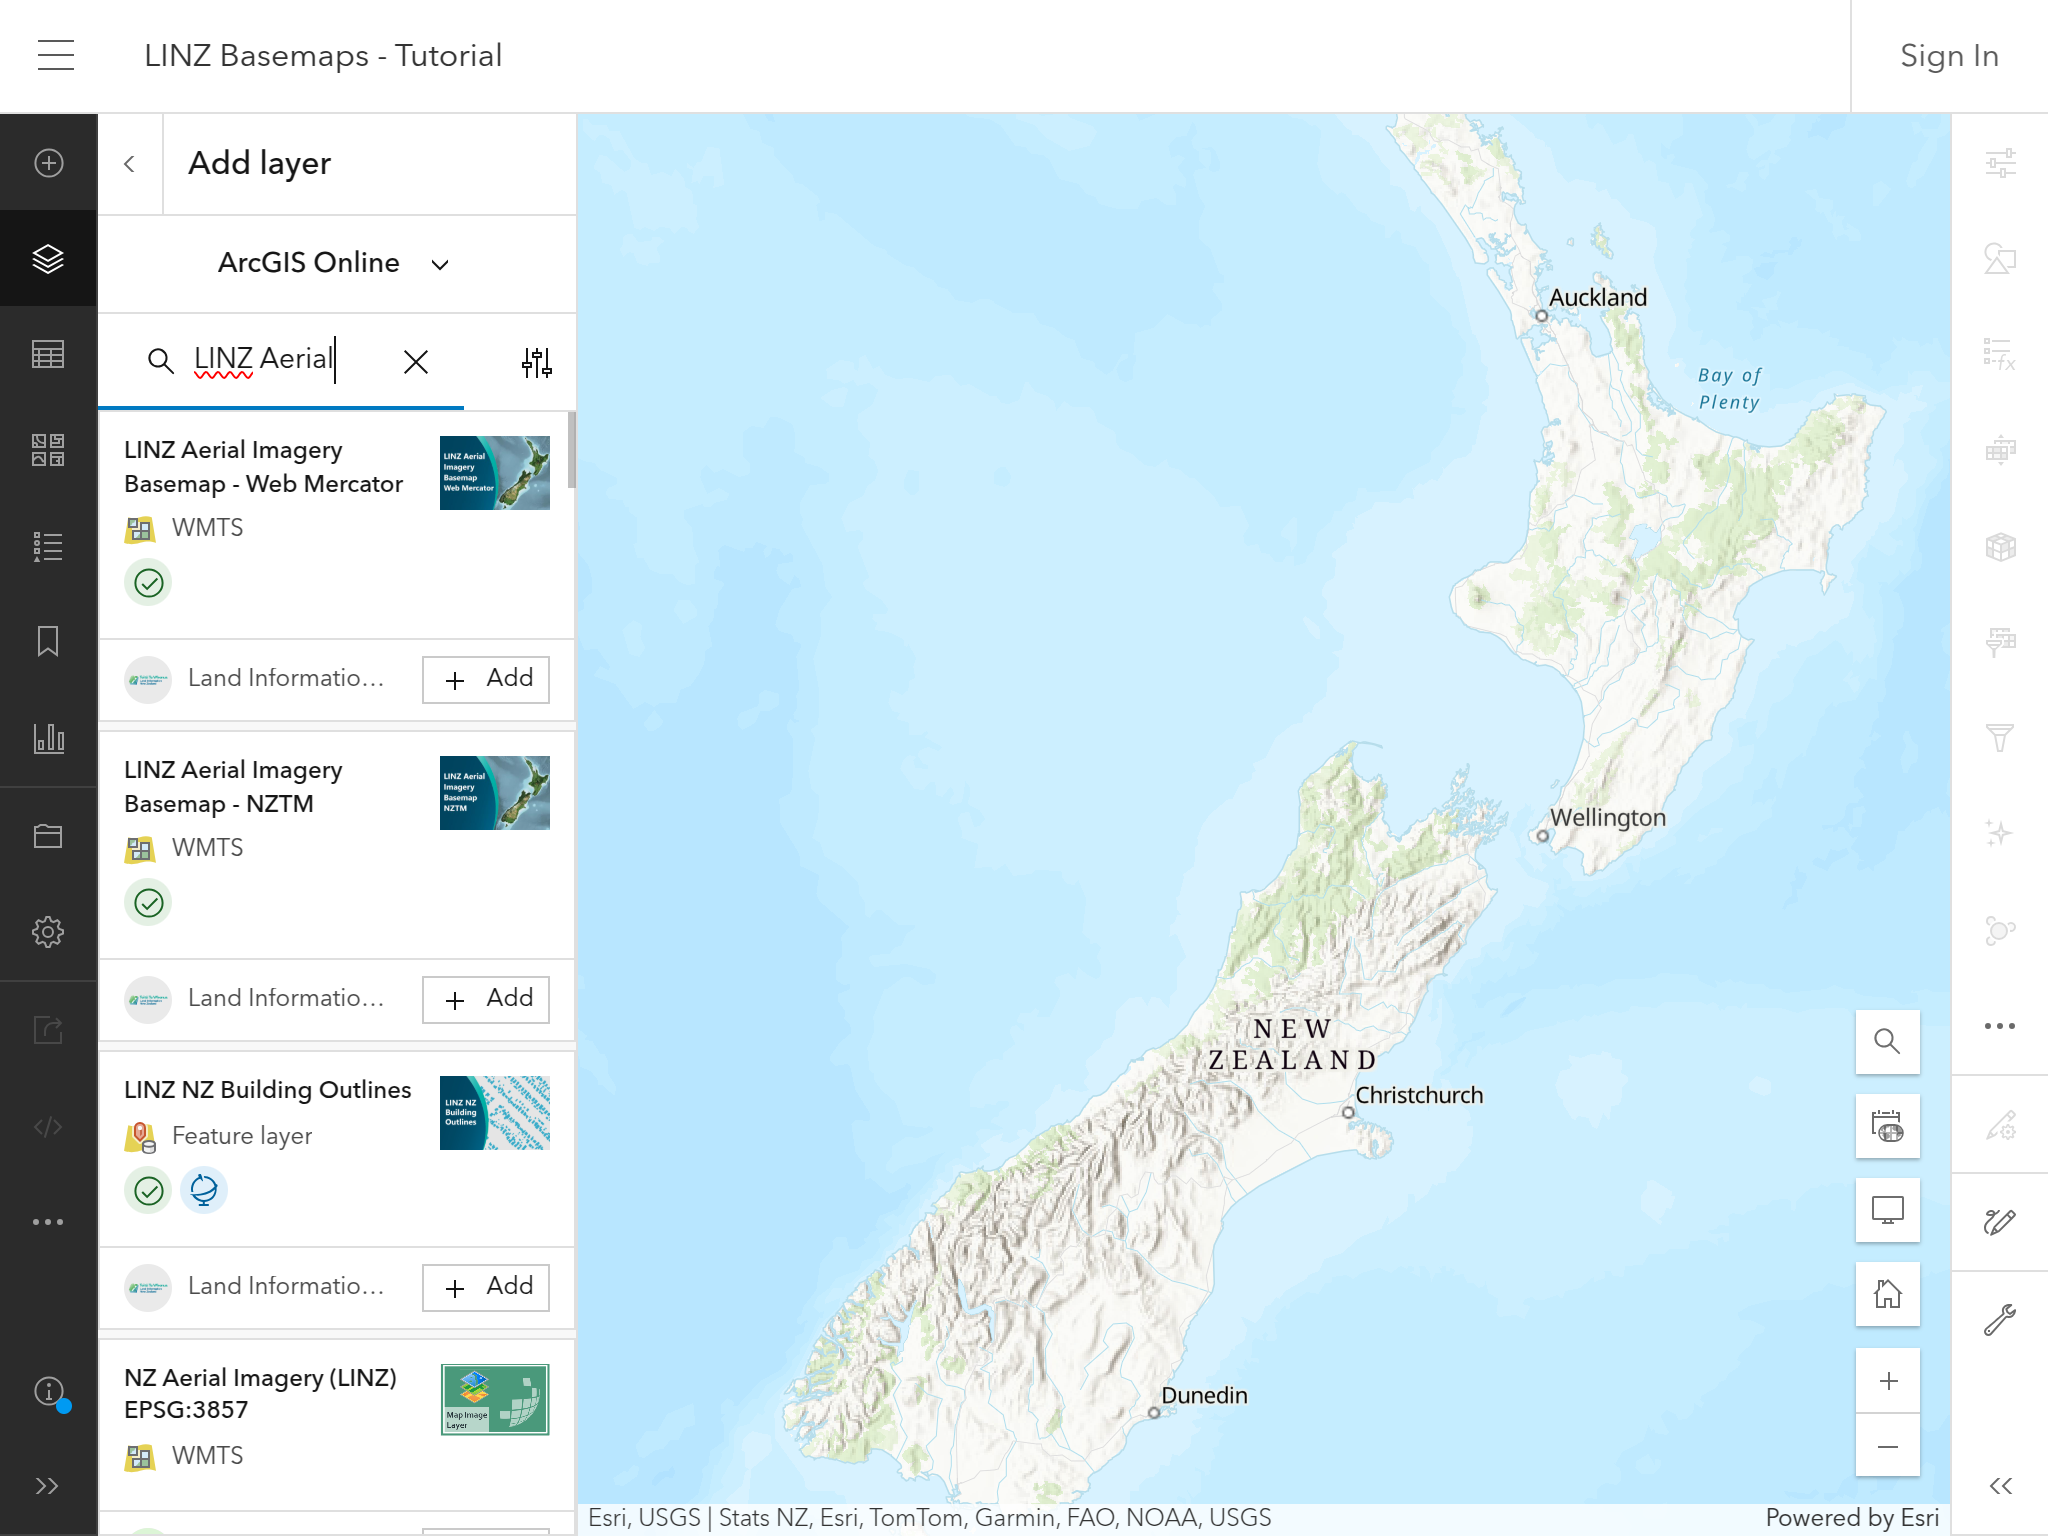2048x1536 pixels.
Task: Open the Bookmarks panel
Action: 49,642
